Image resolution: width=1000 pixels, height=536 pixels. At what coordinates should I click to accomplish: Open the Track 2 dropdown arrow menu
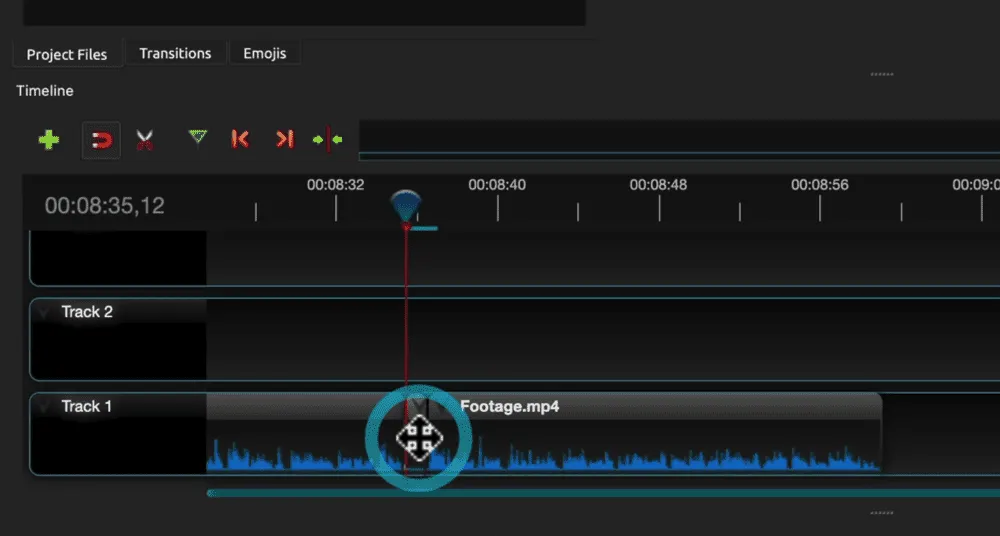[x=44, y=313]
